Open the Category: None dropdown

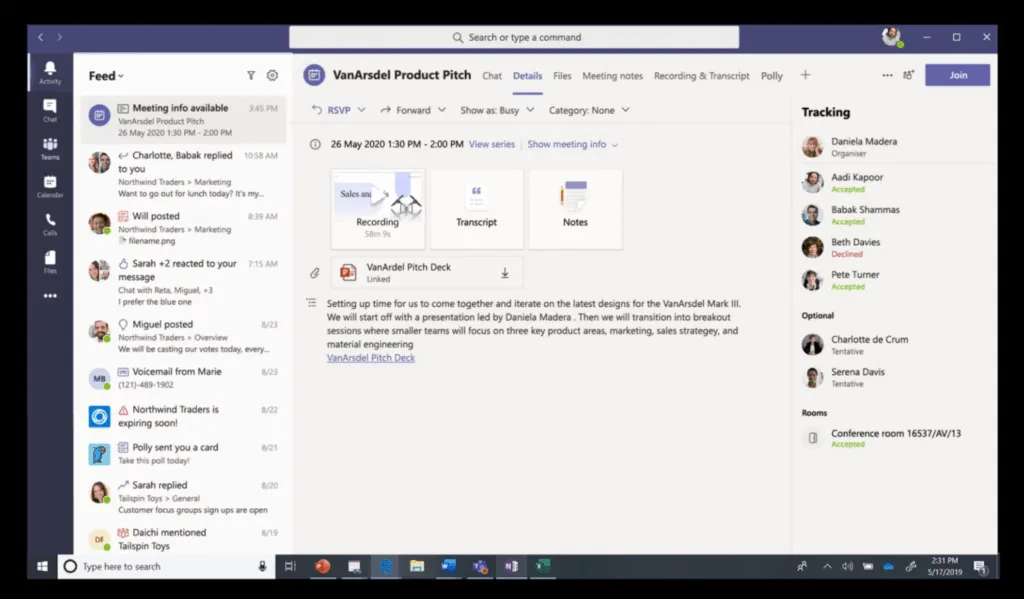588,110
